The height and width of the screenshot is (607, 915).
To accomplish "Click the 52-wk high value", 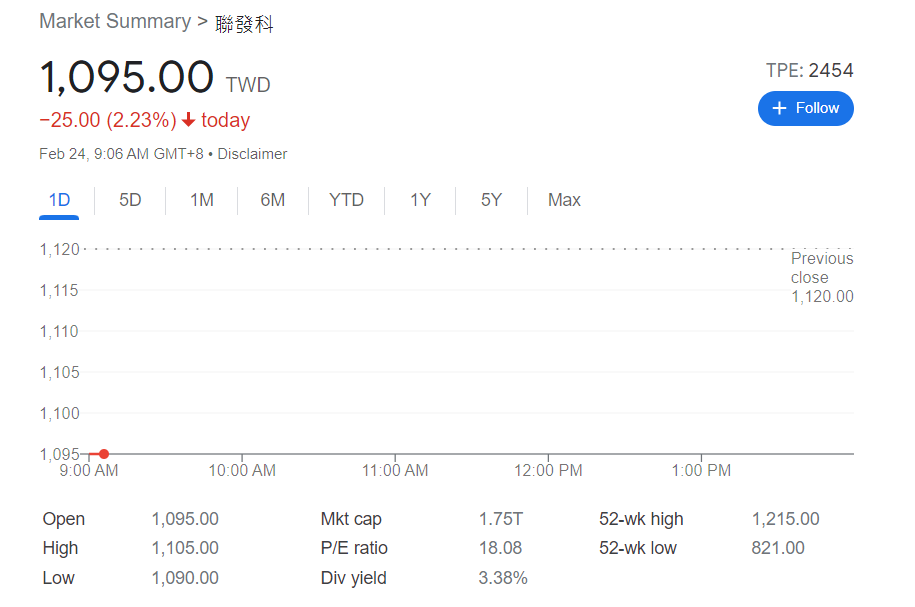I will point(785,519).
